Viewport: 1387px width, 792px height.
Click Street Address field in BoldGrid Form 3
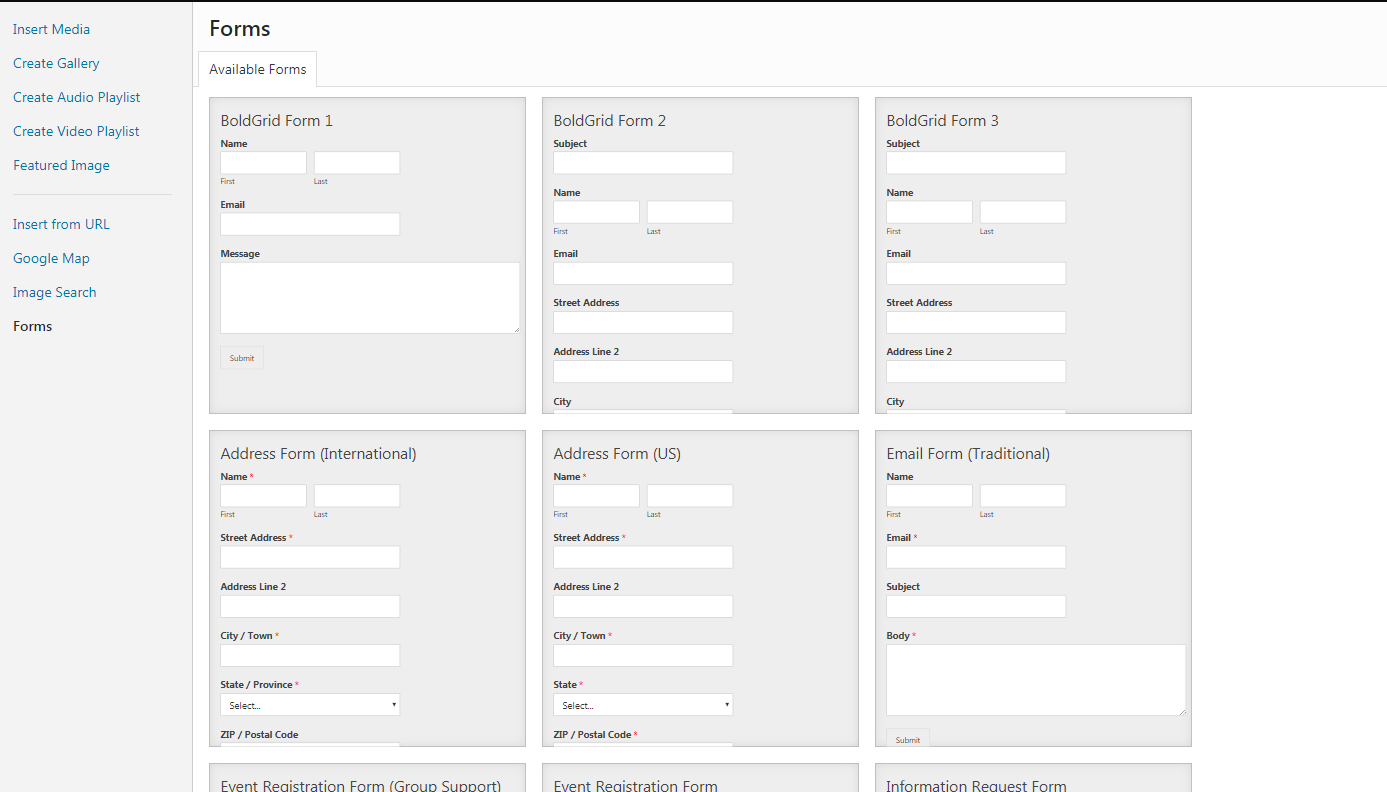(976, 322)
